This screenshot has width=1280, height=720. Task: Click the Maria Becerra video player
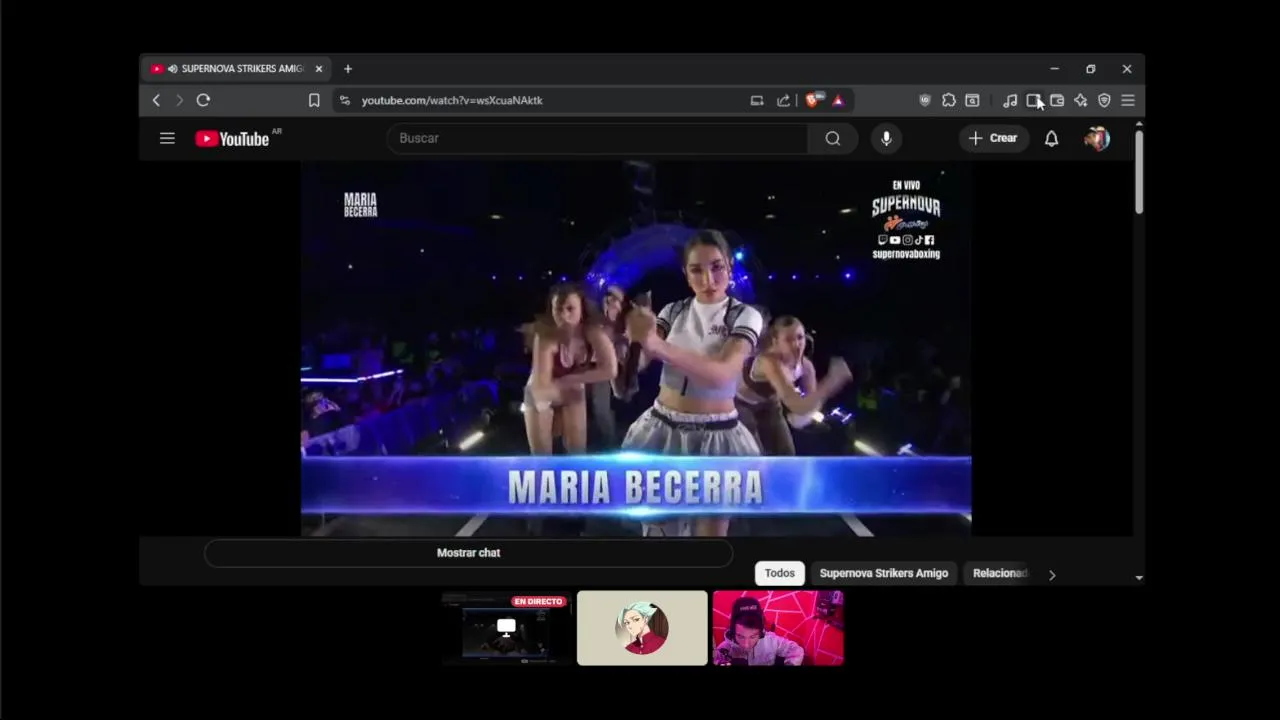(636, 349)
